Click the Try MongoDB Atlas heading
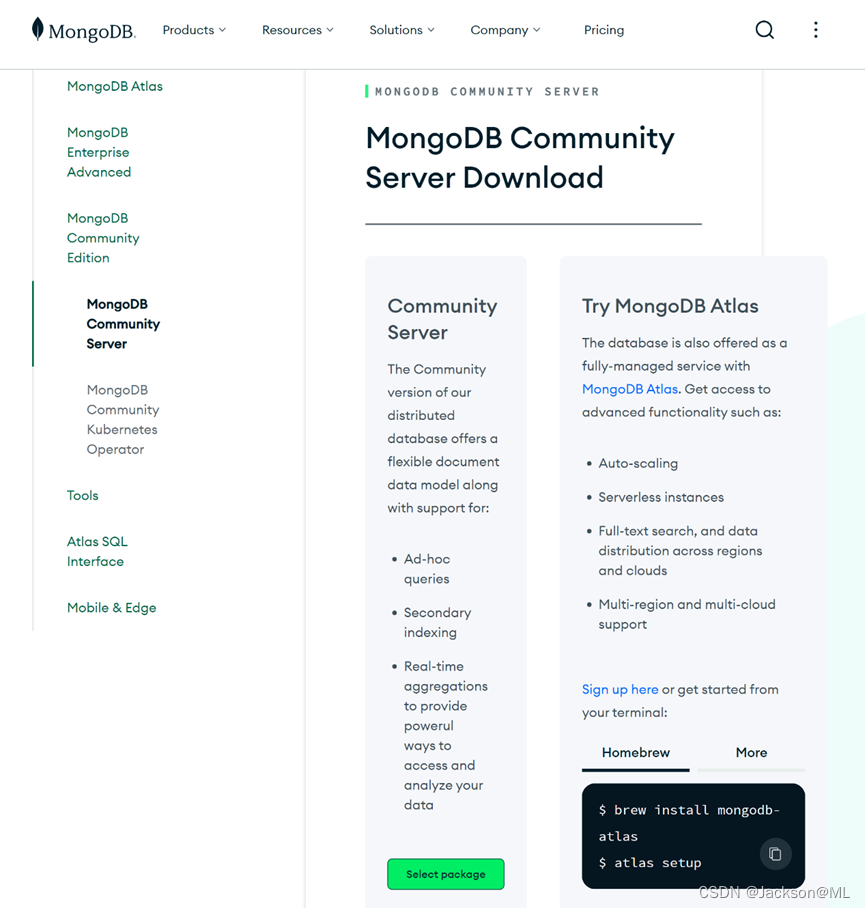Screen dimensions: 865x908 pyautogui.click(x=670, y=306)
